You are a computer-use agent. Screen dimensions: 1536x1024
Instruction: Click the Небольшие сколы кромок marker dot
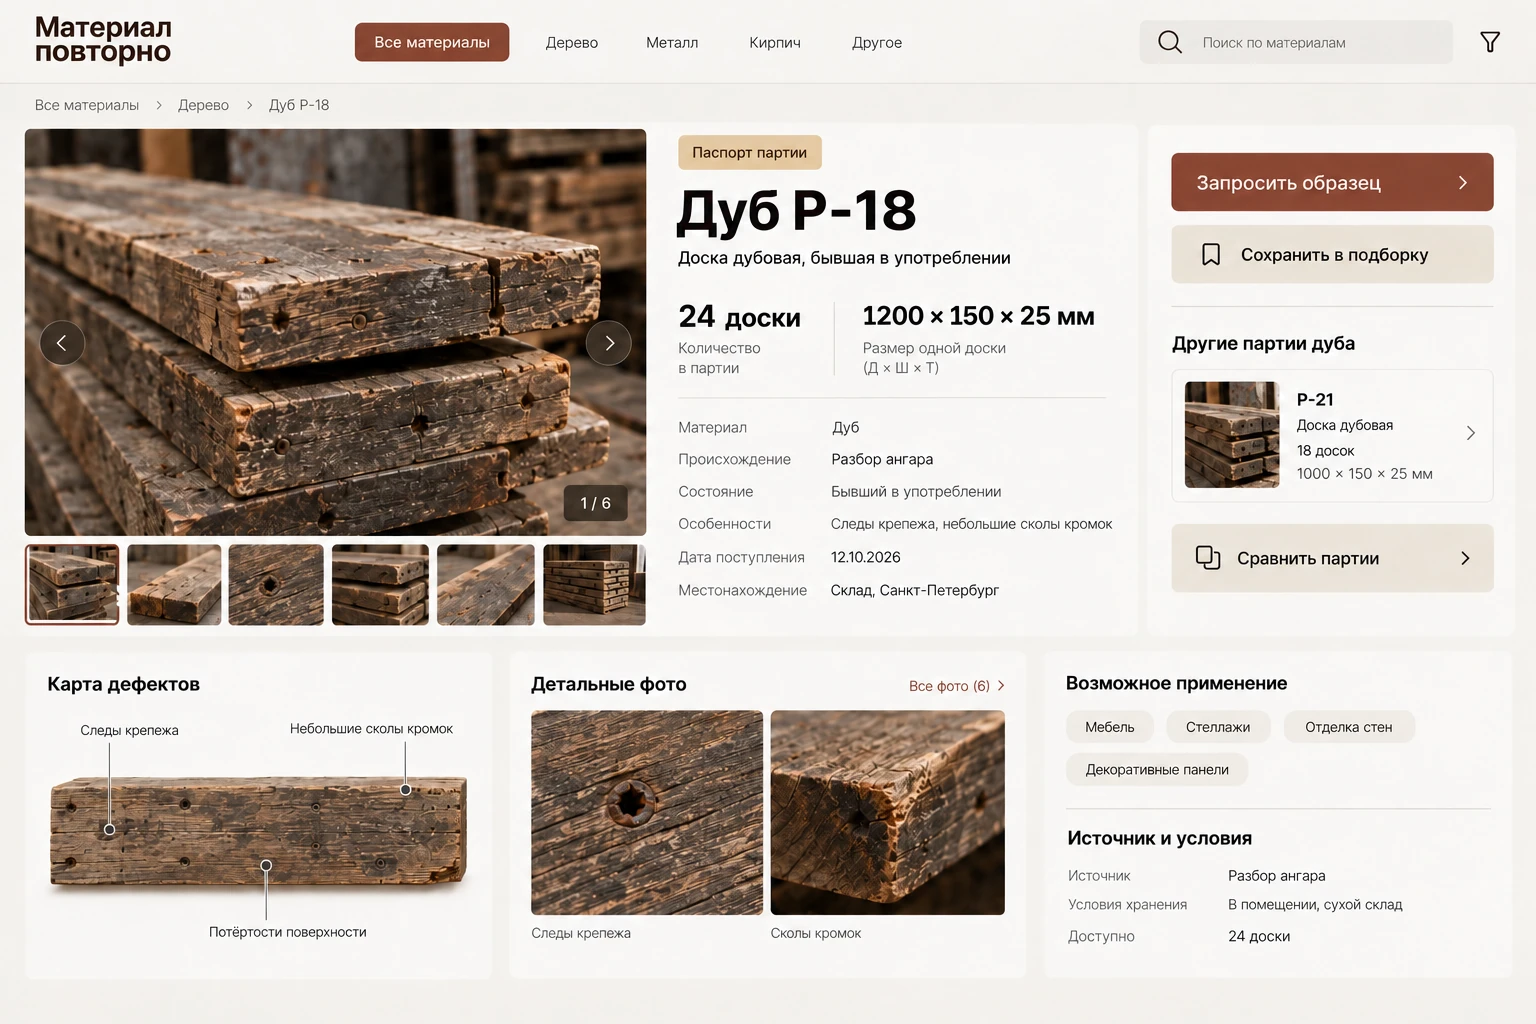point(405,790)
